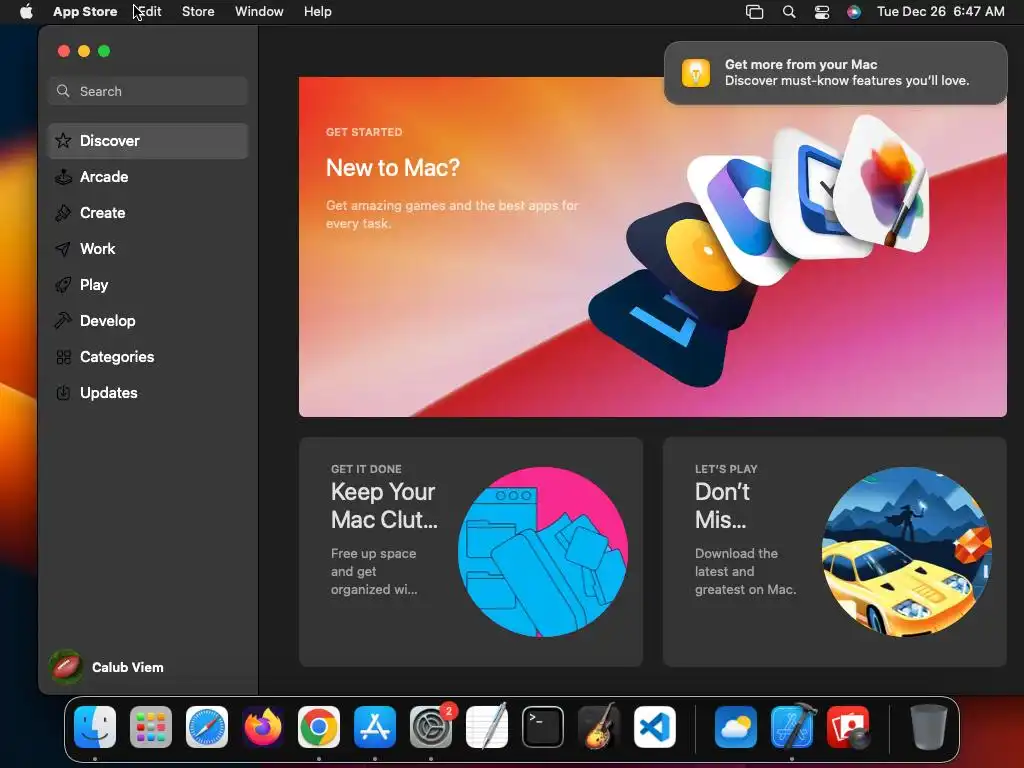Open the New to Mac? featured banner
Image resolution: width=1024 pixels, height=768 pixels.
(x=652, y=247)
